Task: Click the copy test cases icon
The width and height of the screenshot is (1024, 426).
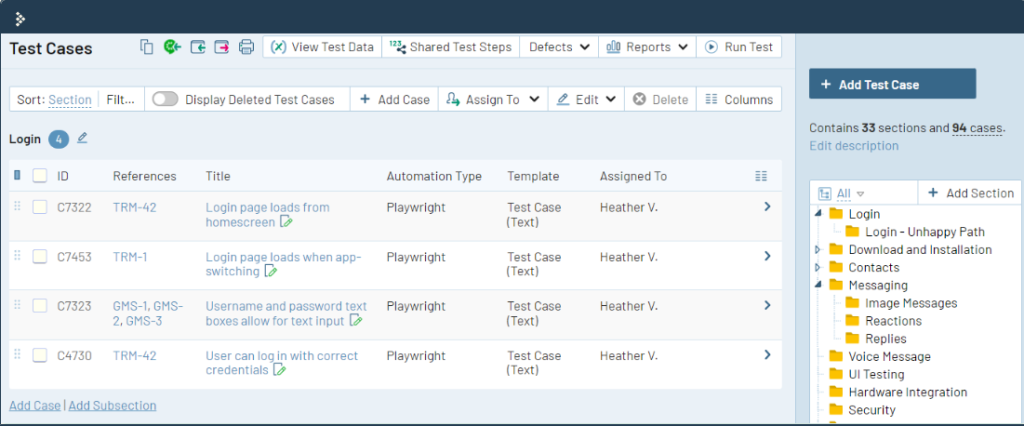Action: 146,47
